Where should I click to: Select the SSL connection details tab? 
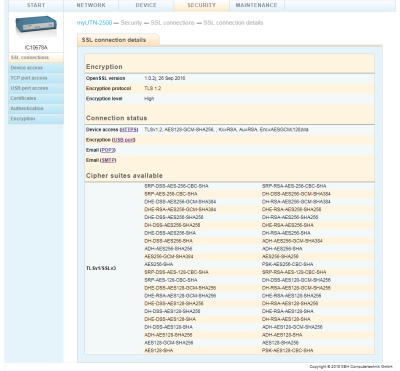(x=118, y=40)
